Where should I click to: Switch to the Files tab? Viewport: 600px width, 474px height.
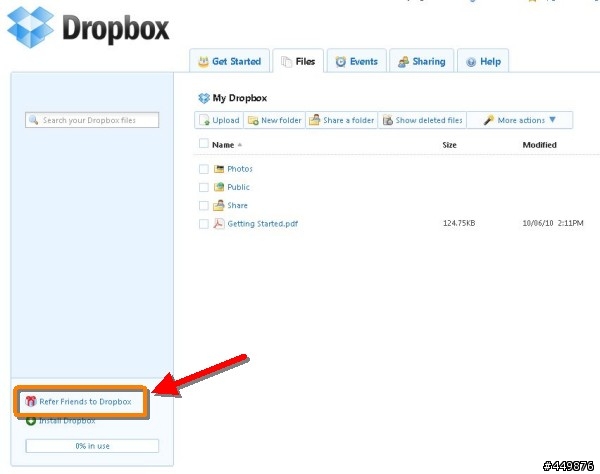pyautogui.click(x=298, y=61)
